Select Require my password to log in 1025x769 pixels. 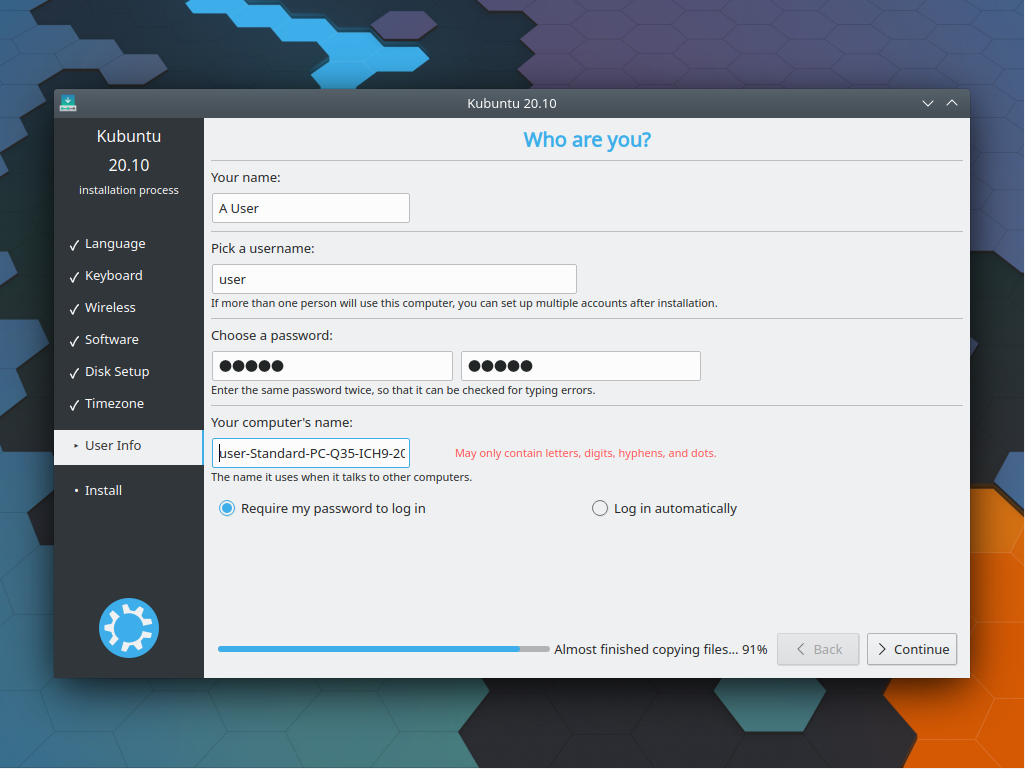(x=322, y=508)
